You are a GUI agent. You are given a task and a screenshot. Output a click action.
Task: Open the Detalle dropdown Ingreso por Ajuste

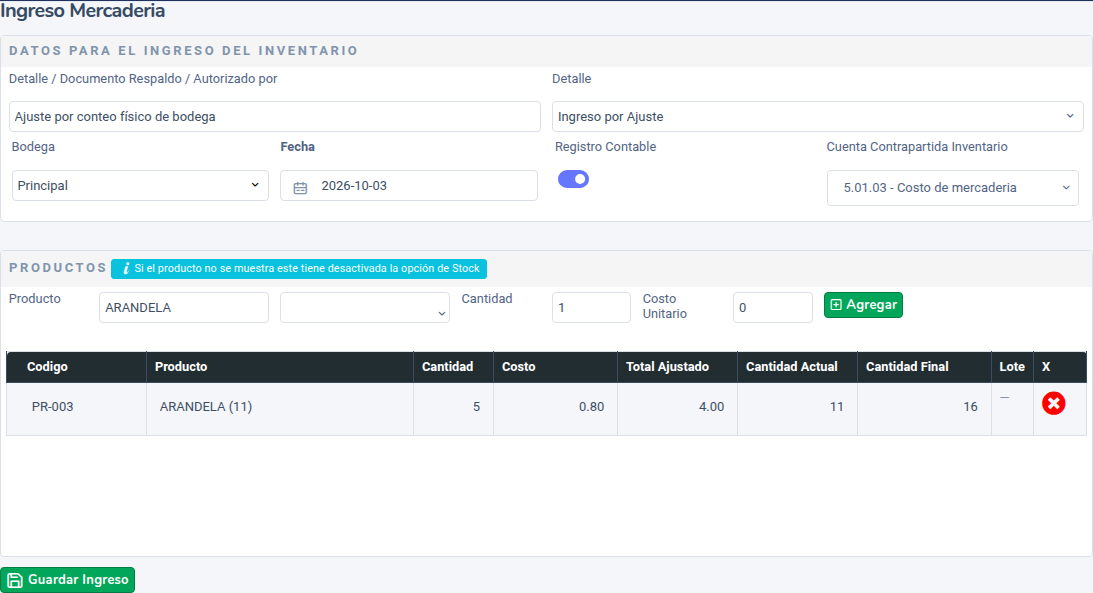point(818,116)
